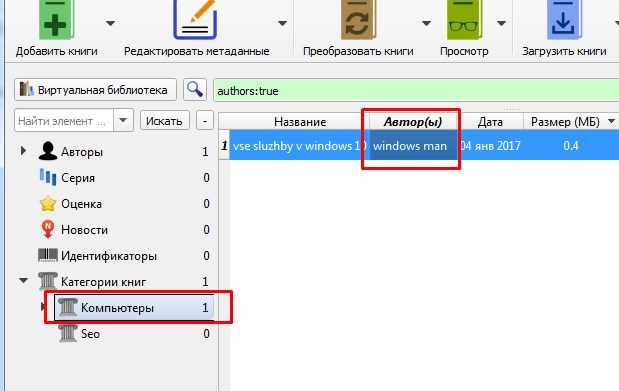Viewport: 619px width, 391px height.
Task: Click the 04 янв 2017 date cell
Action: pyautogui.click(x=490, y=146)
